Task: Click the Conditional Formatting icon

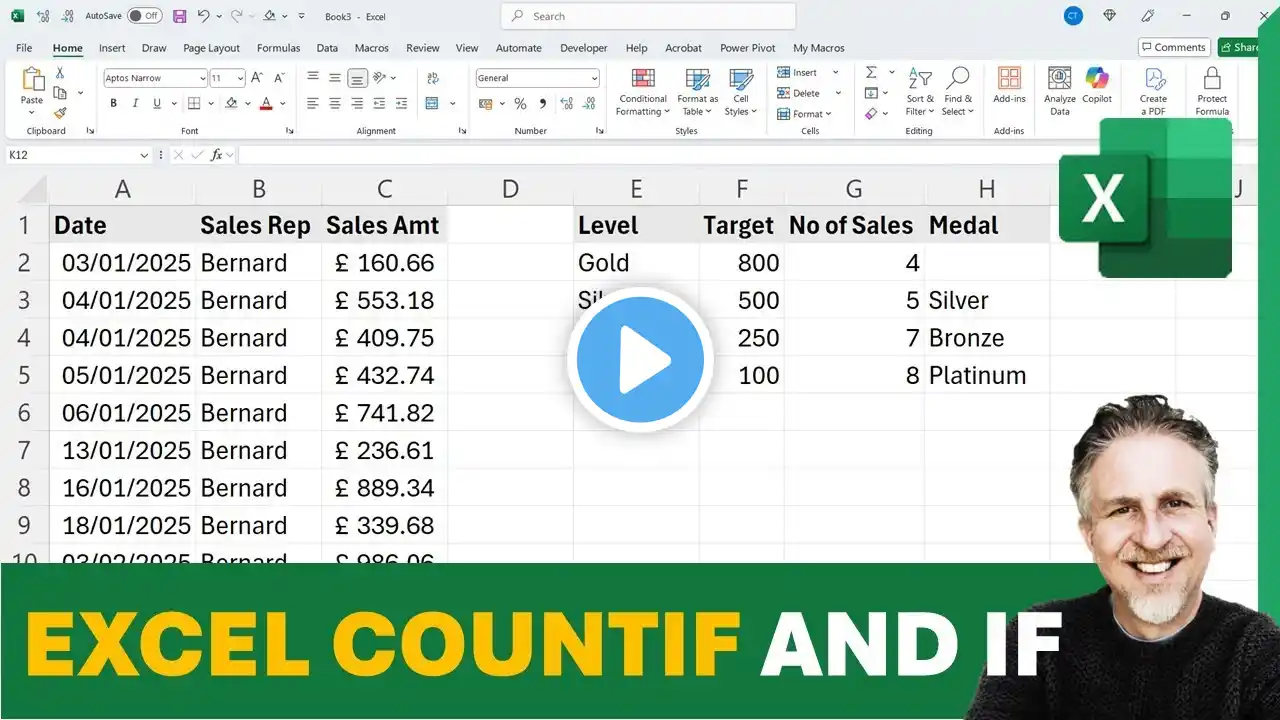Action: click(x=643, y=80)
